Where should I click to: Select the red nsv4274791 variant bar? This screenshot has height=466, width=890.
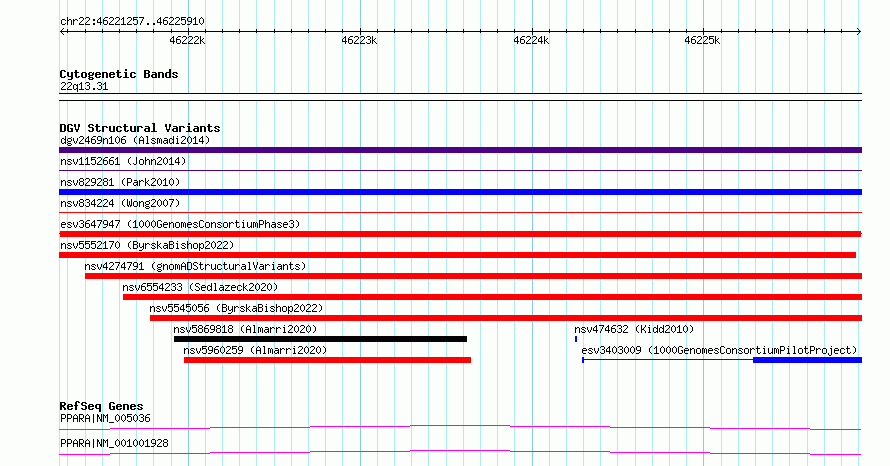coord(473,276)
